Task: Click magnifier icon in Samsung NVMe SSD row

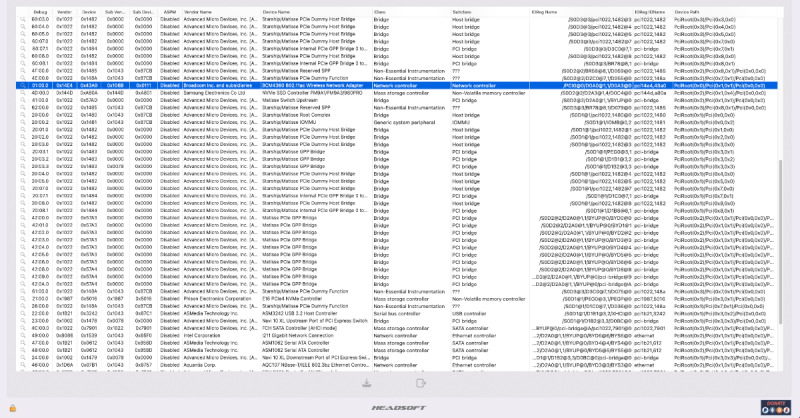Action: coord(23,93)
